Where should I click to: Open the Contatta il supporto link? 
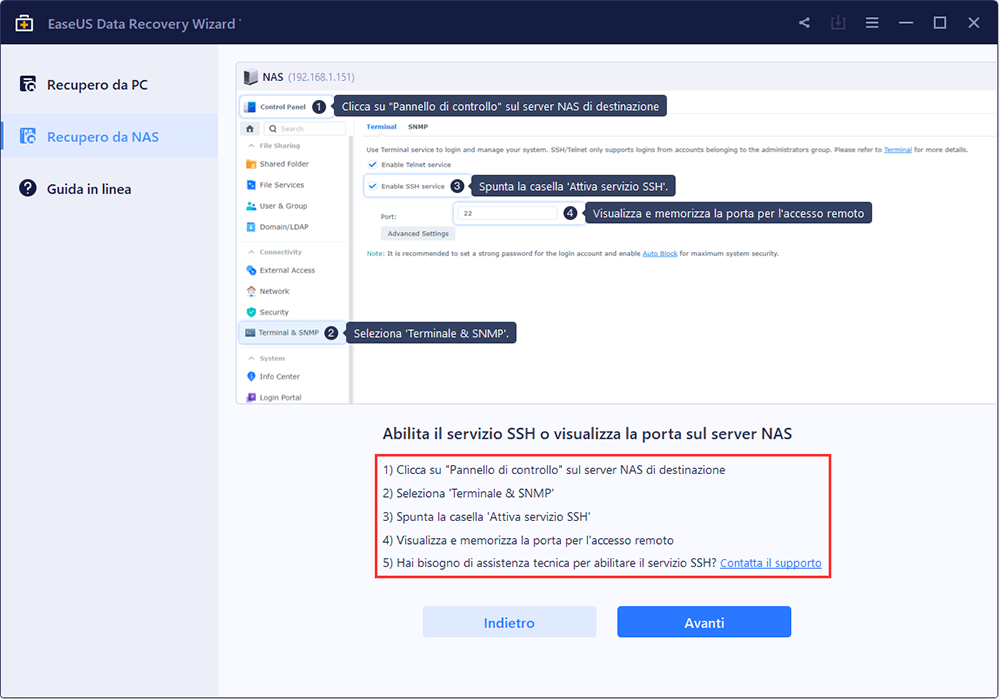(x=770, y=564)
